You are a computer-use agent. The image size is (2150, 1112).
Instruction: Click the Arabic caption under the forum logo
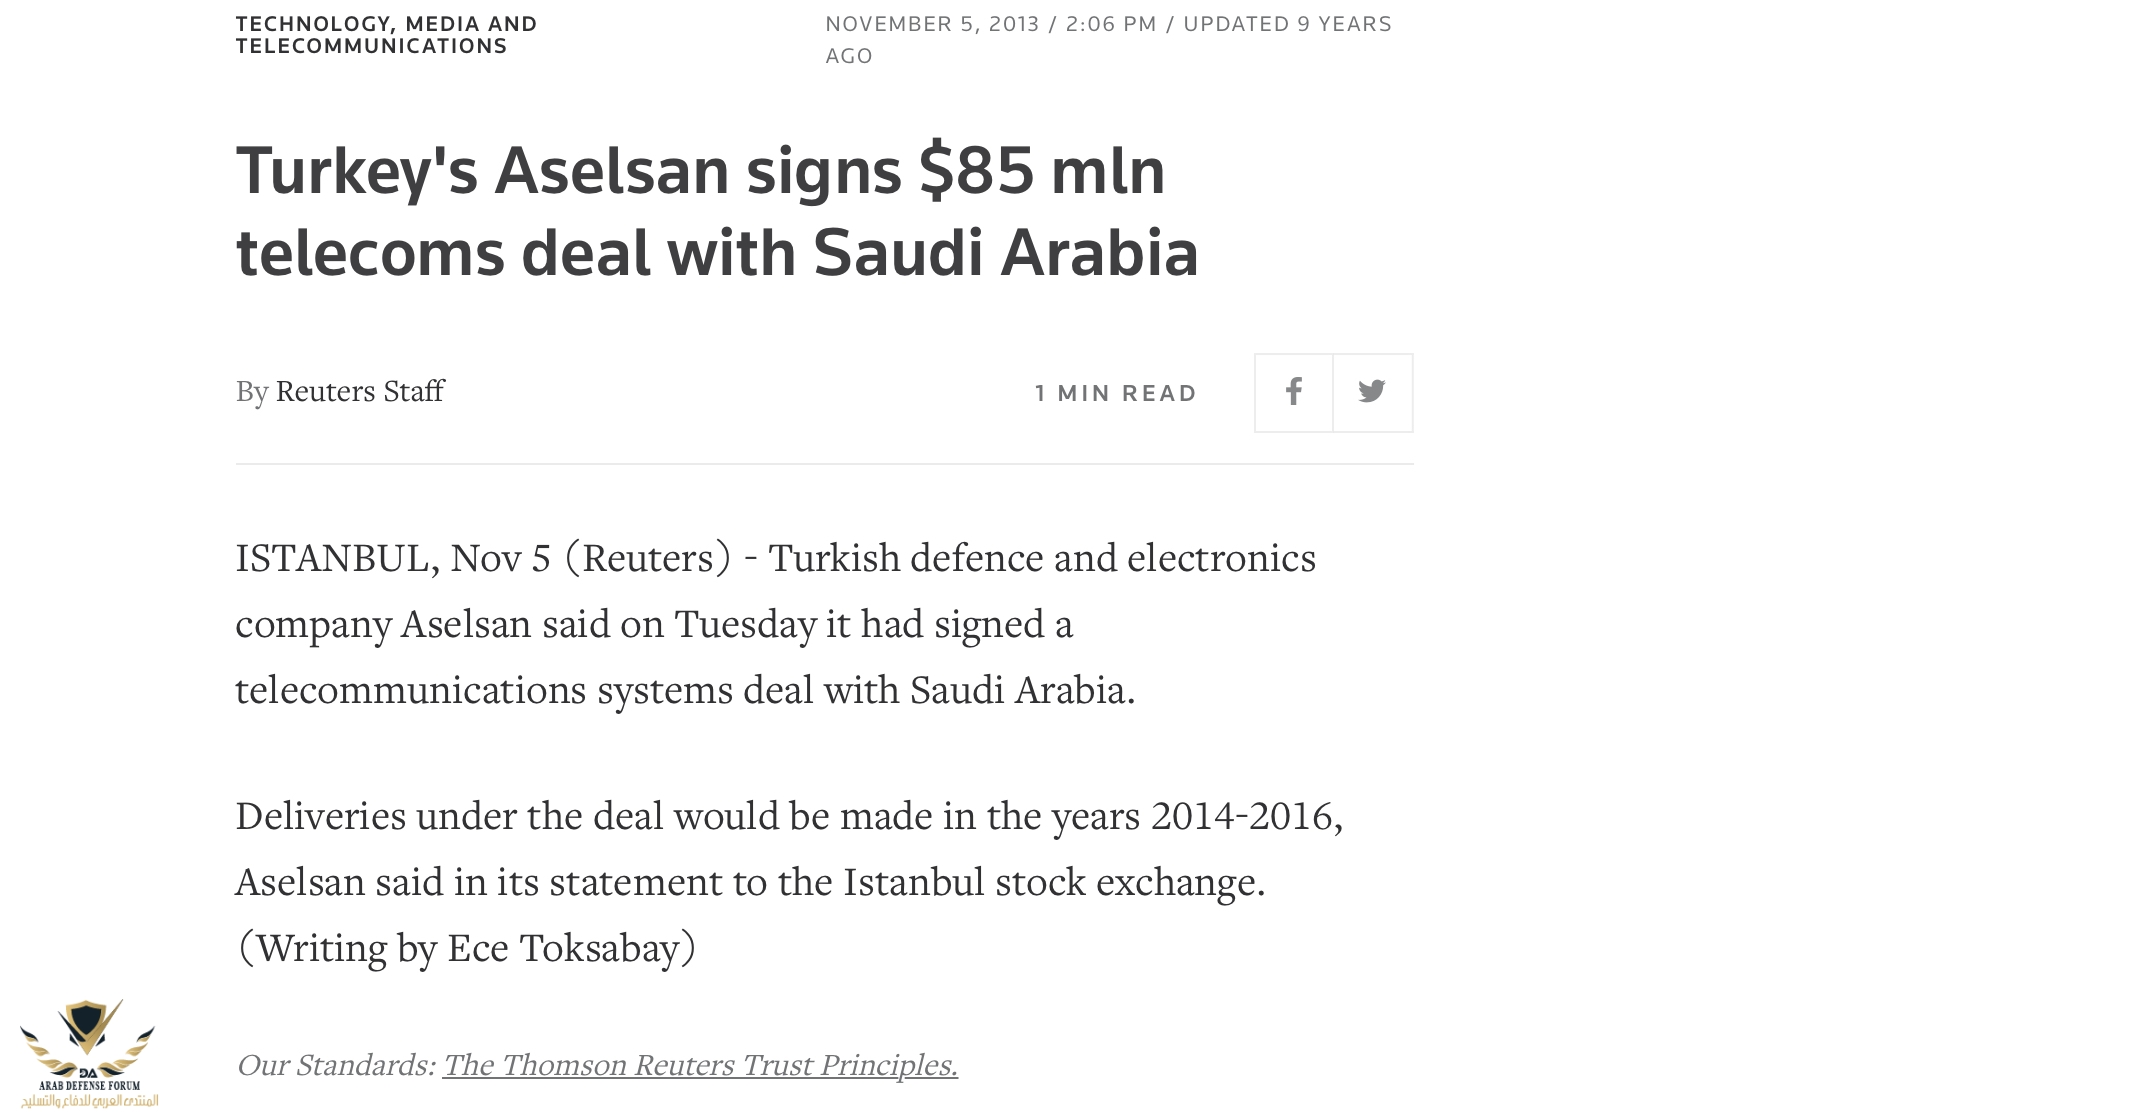click(89, 1101)
